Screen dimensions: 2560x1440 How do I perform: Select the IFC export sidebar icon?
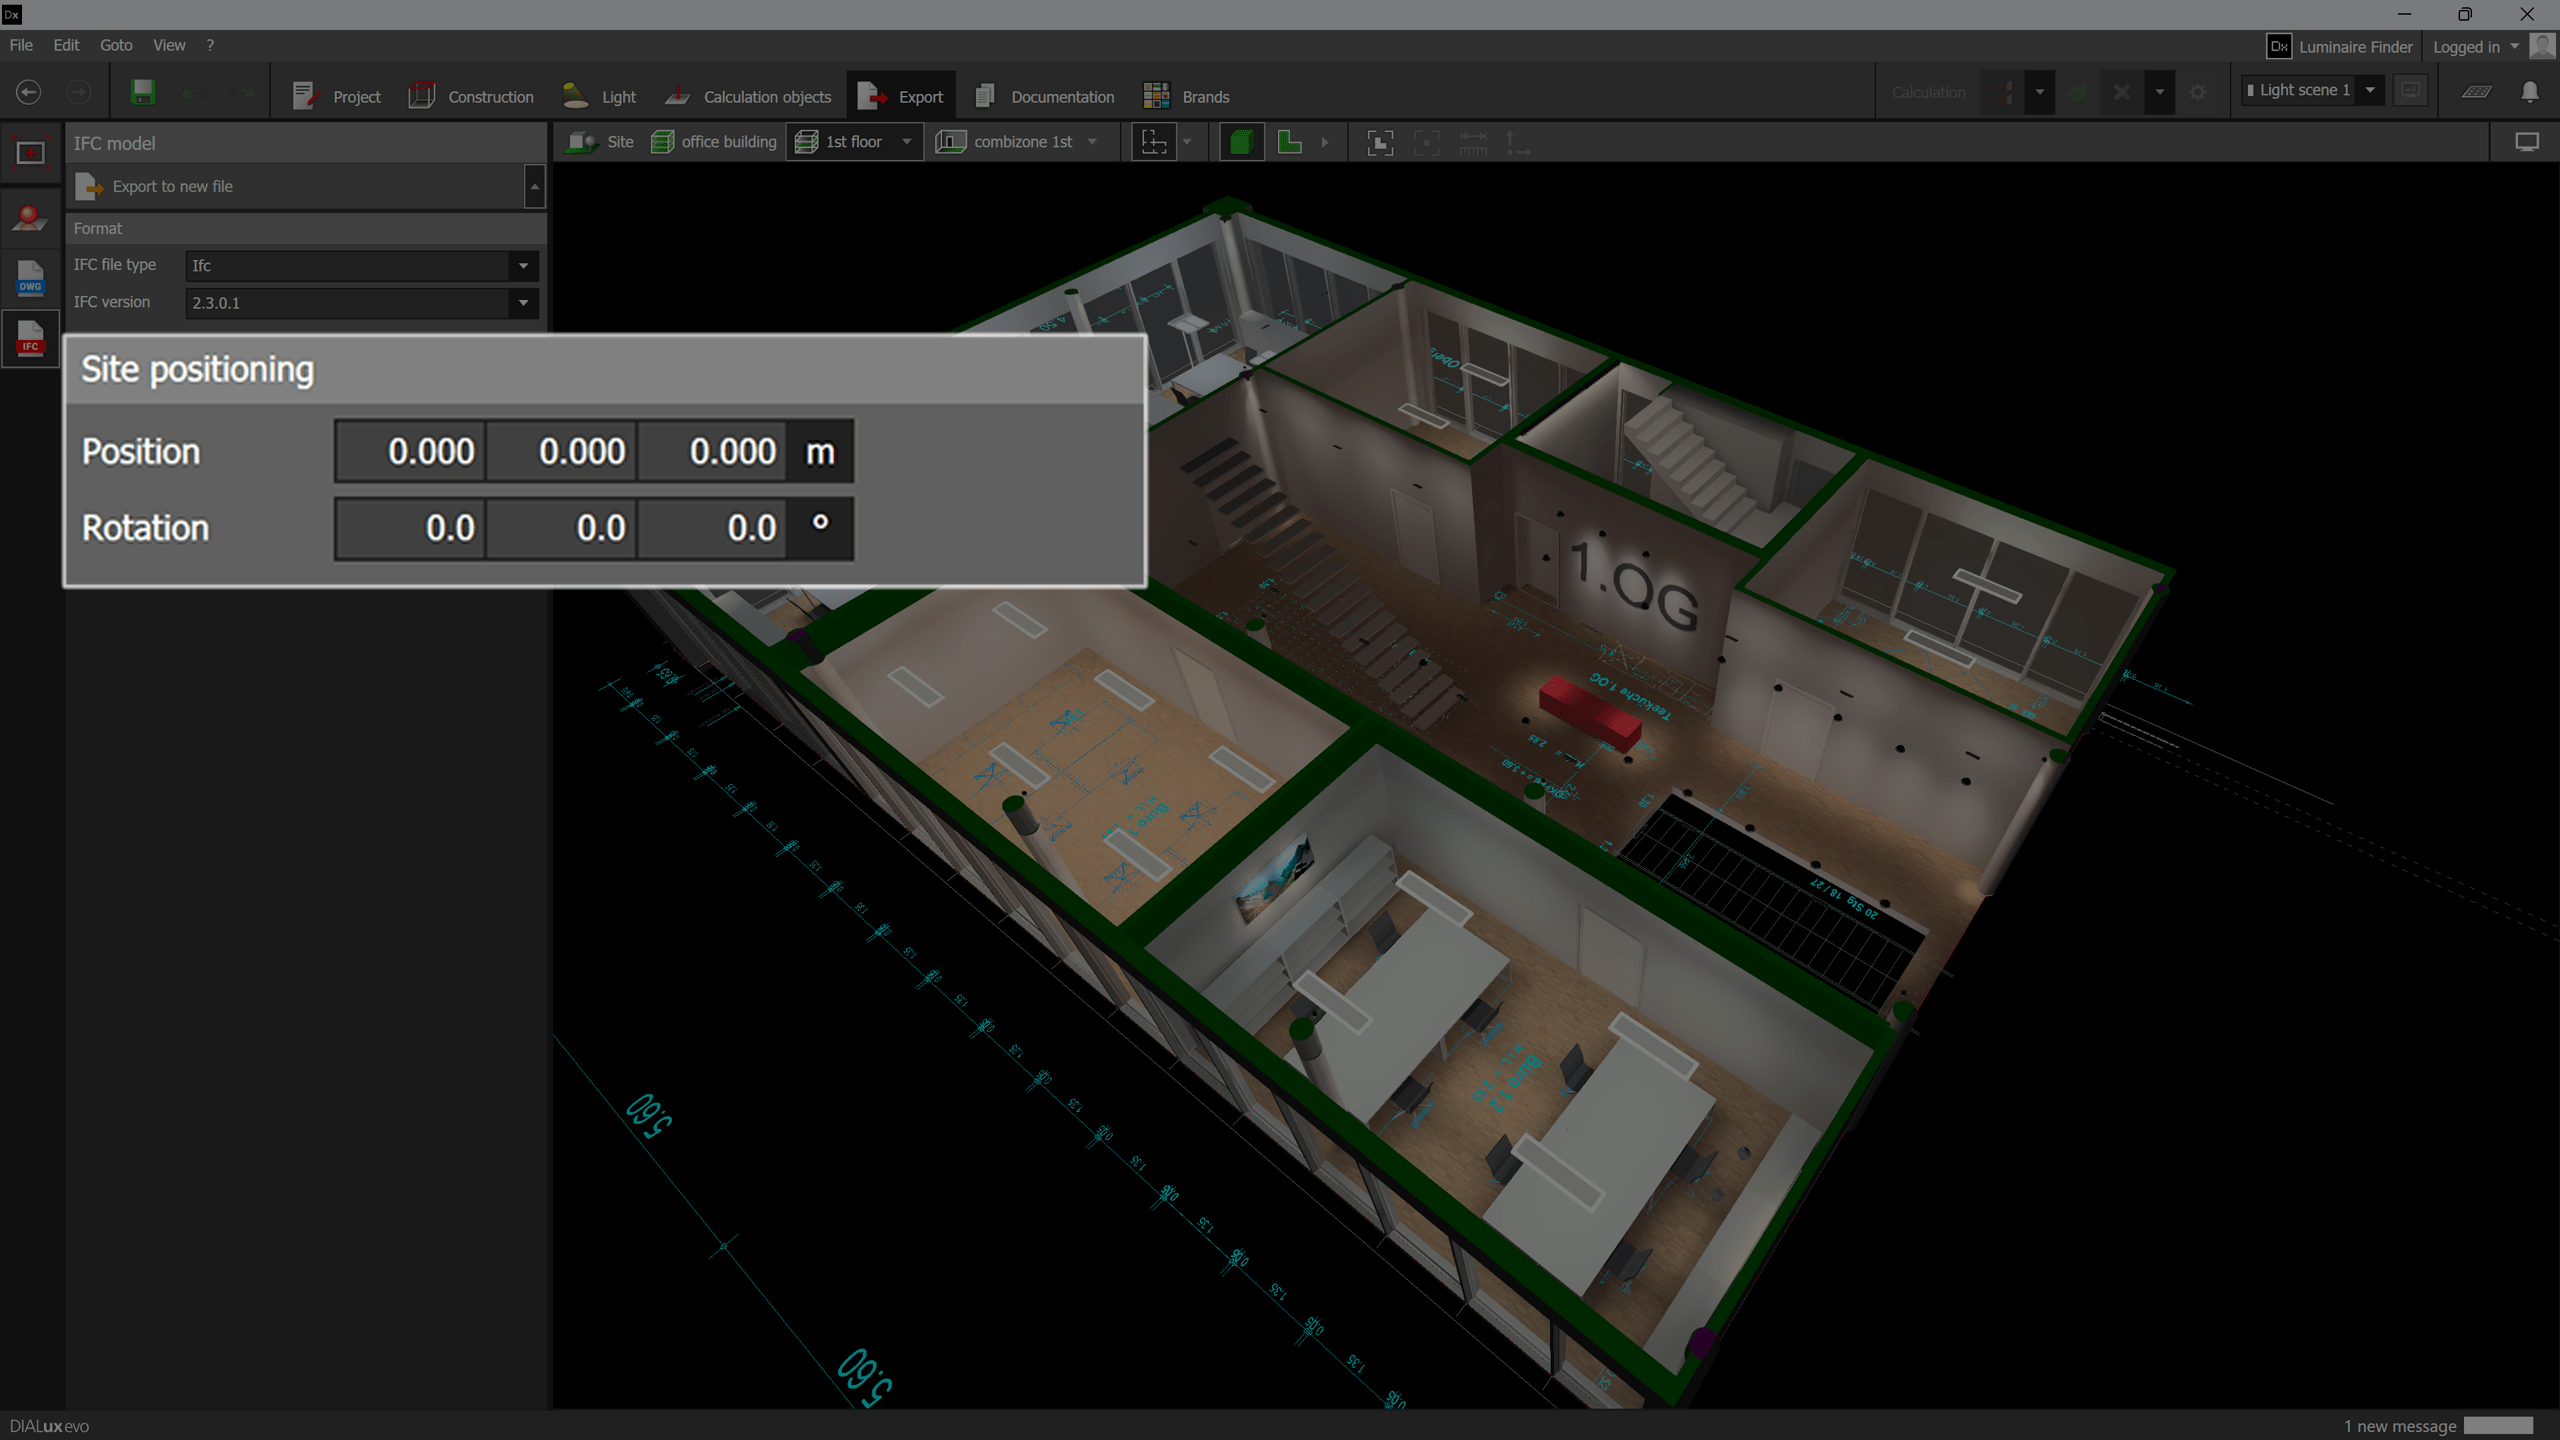point(30,339)
